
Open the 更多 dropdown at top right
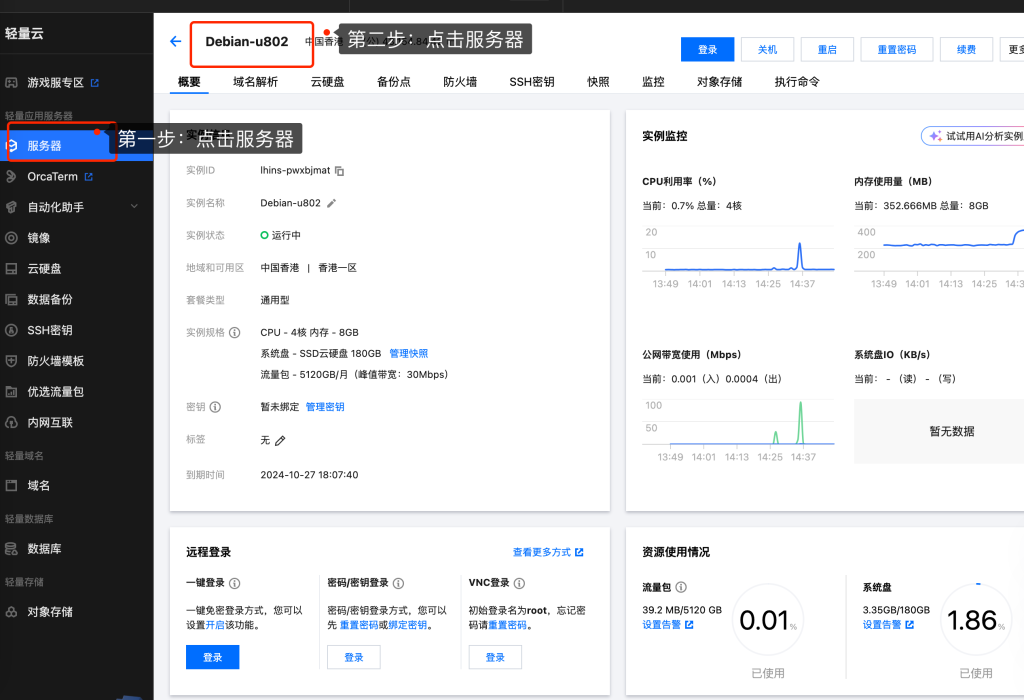1017,49
